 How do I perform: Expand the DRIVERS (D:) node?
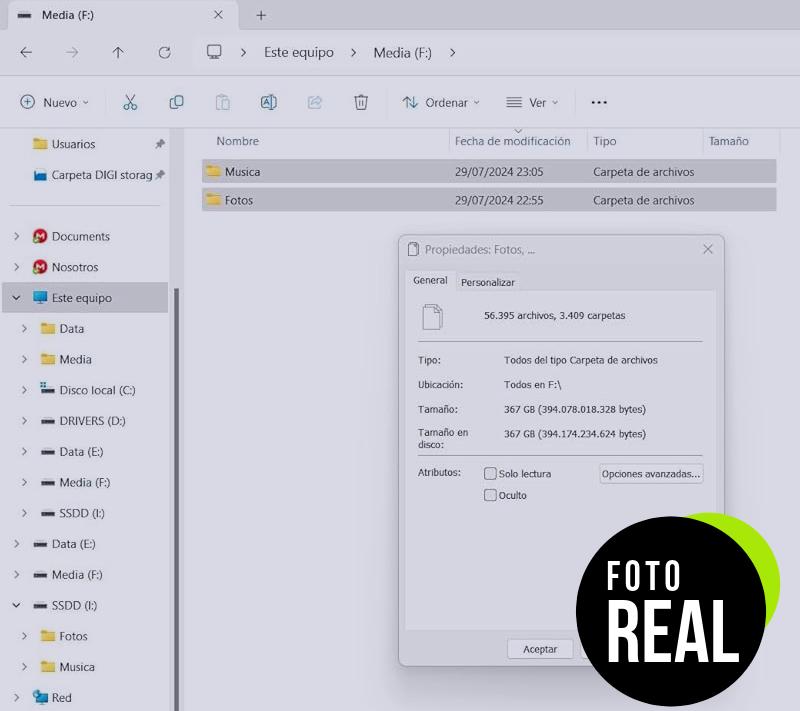tap(24, 421)
